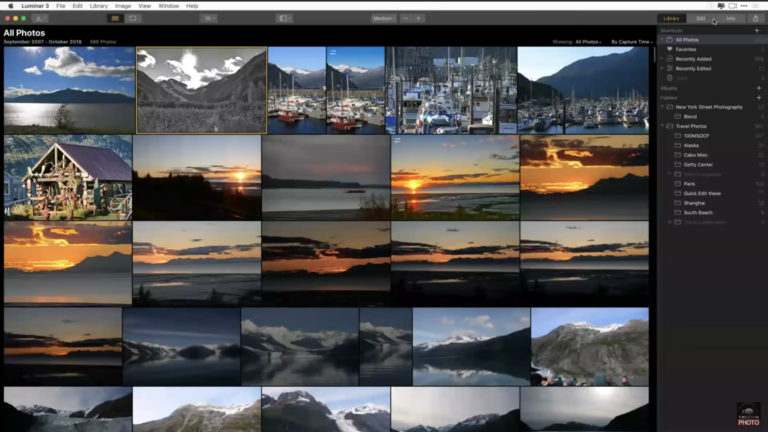The width and height of the screenshot is (768, 432).
Task: Select Recently Added shortcut
Action: click(x=712, y=59)
